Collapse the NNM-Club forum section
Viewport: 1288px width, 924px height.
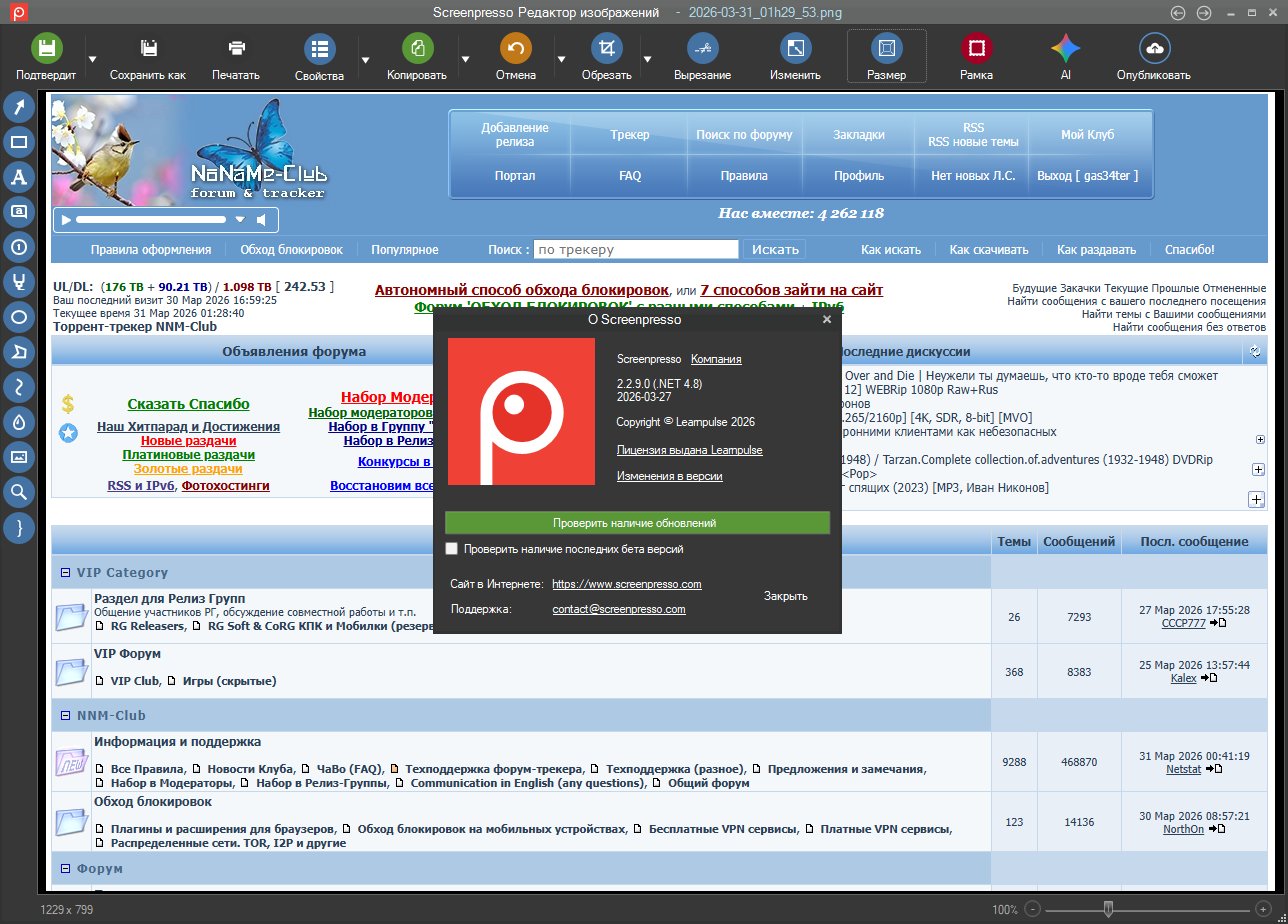coord(66,715)
